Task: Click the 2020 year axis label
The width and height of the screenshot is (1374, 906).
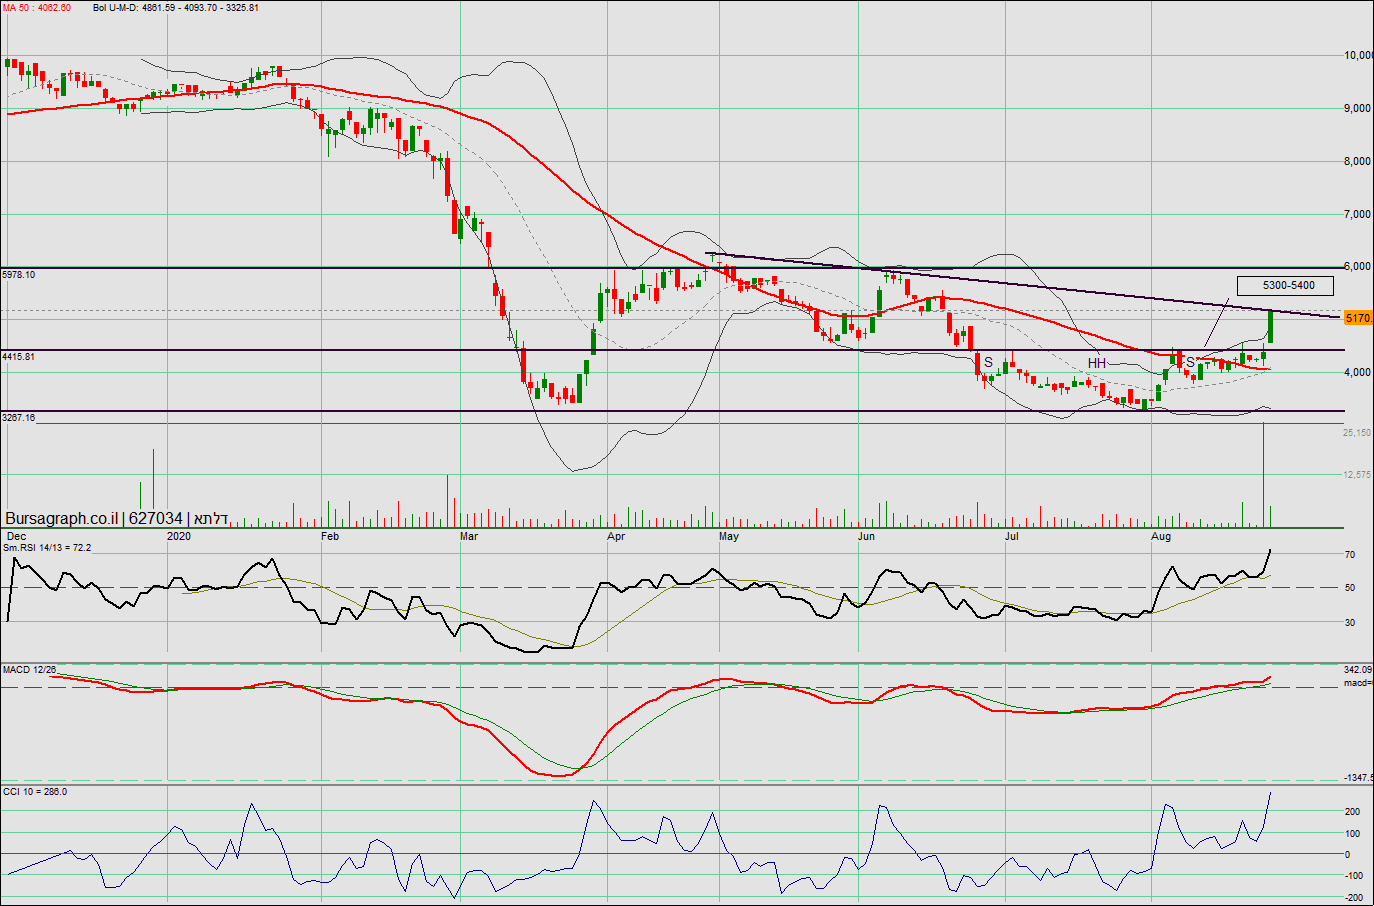Action: point(179,537)
